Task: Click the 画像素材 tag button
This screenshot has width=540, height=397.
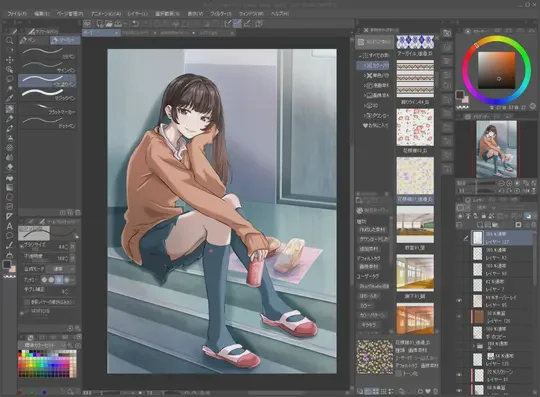Action: click(369, 267)
